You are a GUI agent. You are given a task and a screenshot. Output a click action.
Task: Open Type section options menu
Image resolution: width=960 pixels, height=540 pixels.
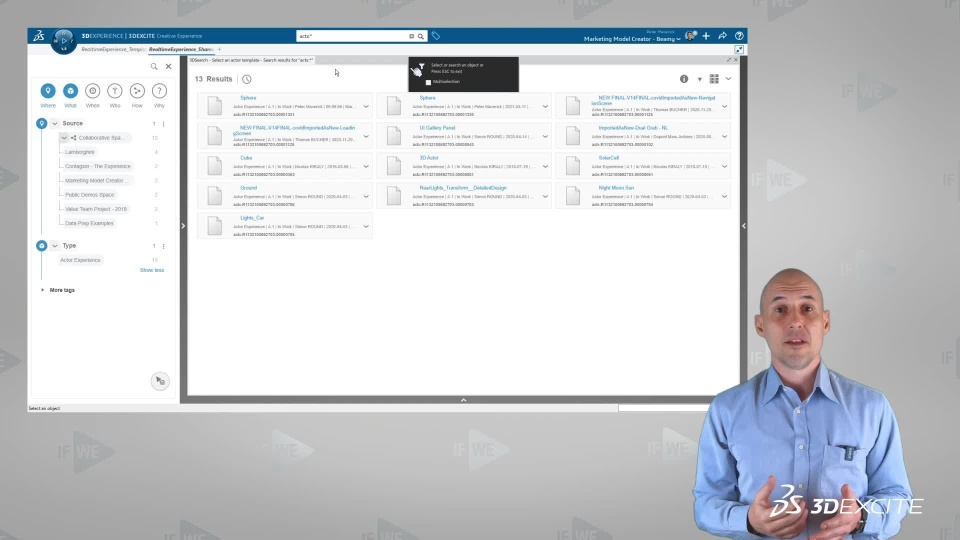[x=163, y=246]
